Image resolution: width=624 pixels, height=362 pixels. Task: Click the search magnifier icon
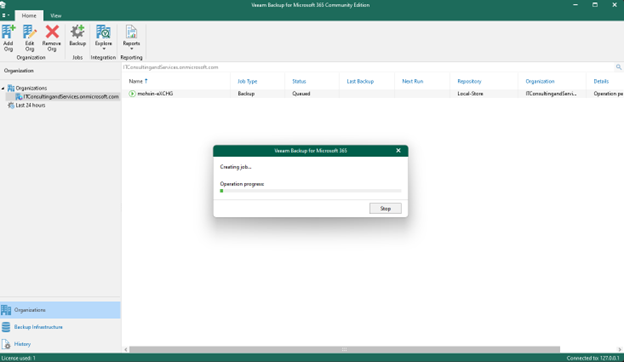(x=618, y=67)
